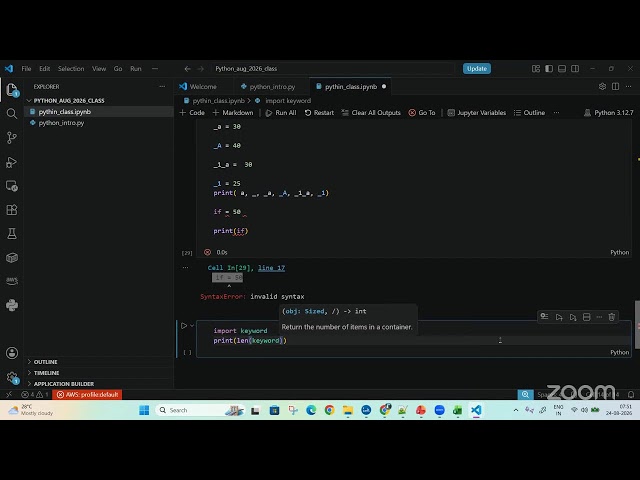Image resolution: width=640 pixels, height=480 pixels.
Task: Open Jupyter Variables panel
Action: (477, 113)
